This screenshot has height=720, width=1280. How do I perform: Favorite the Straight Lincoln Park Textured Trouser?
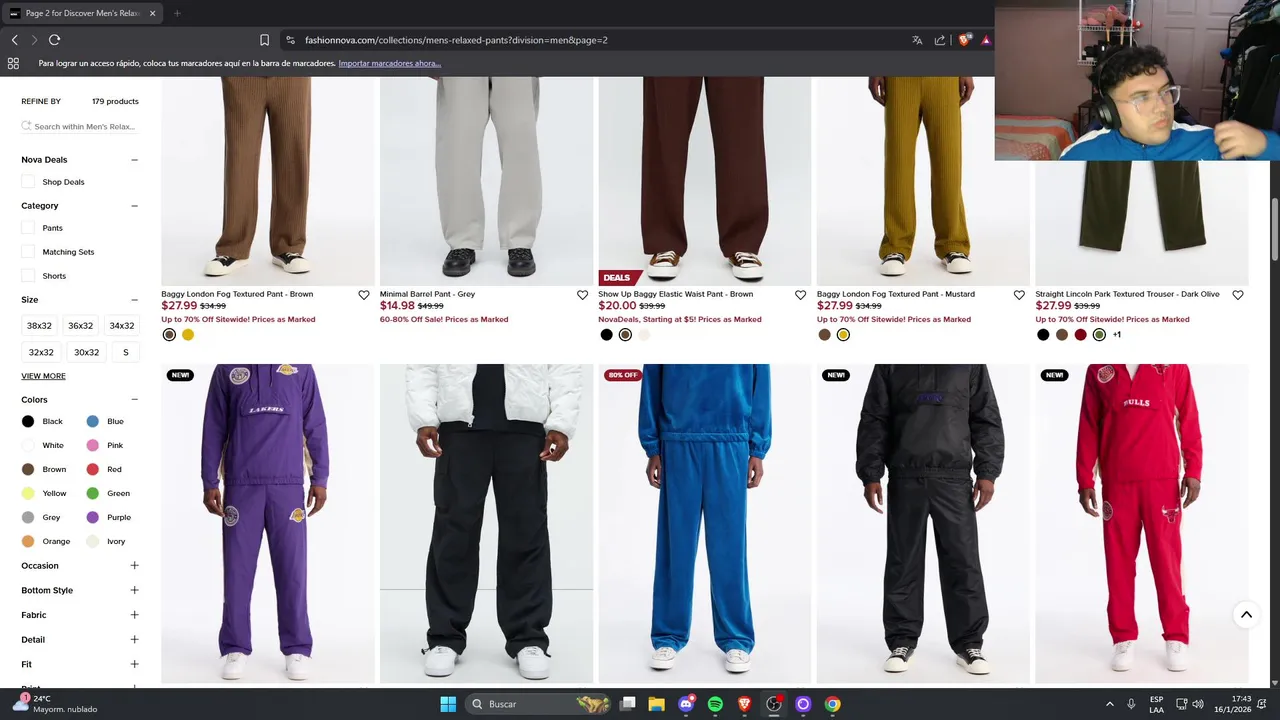[x=1238, y=295]
